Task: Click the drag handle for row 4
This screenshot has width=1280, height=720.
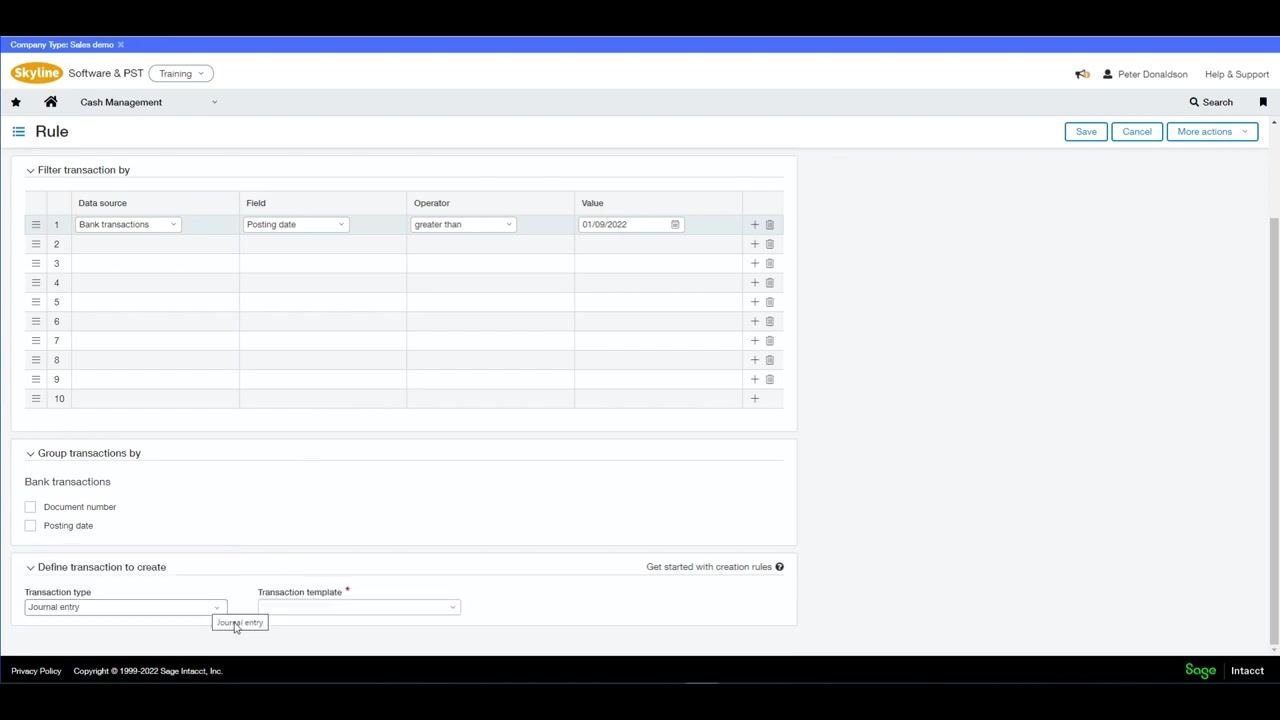Action: 36,283
